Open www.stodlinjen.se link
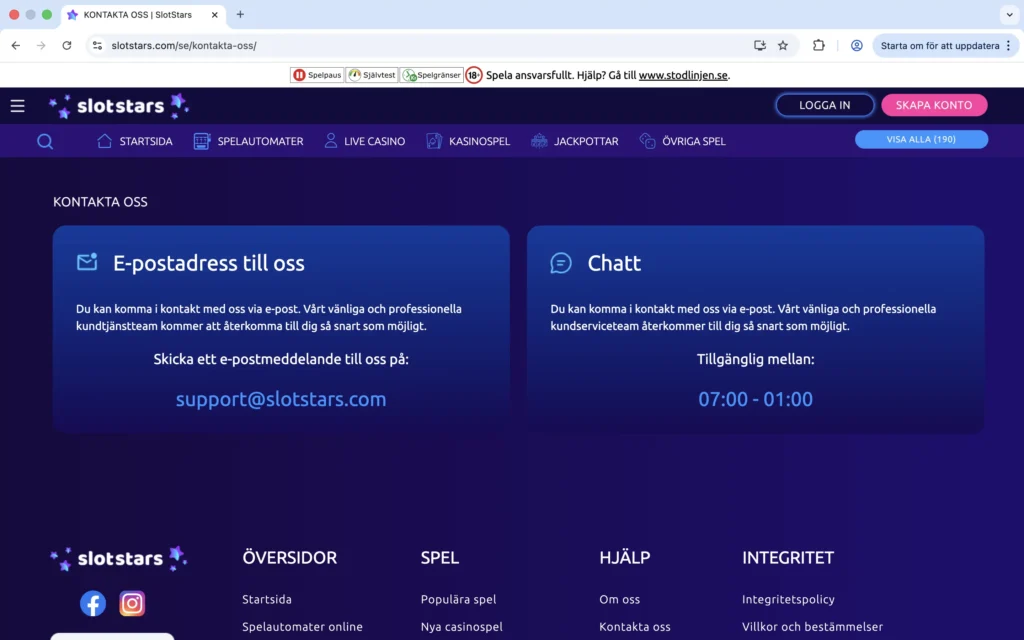This screenshot has width=1024, height=640. tap(683, 75)
